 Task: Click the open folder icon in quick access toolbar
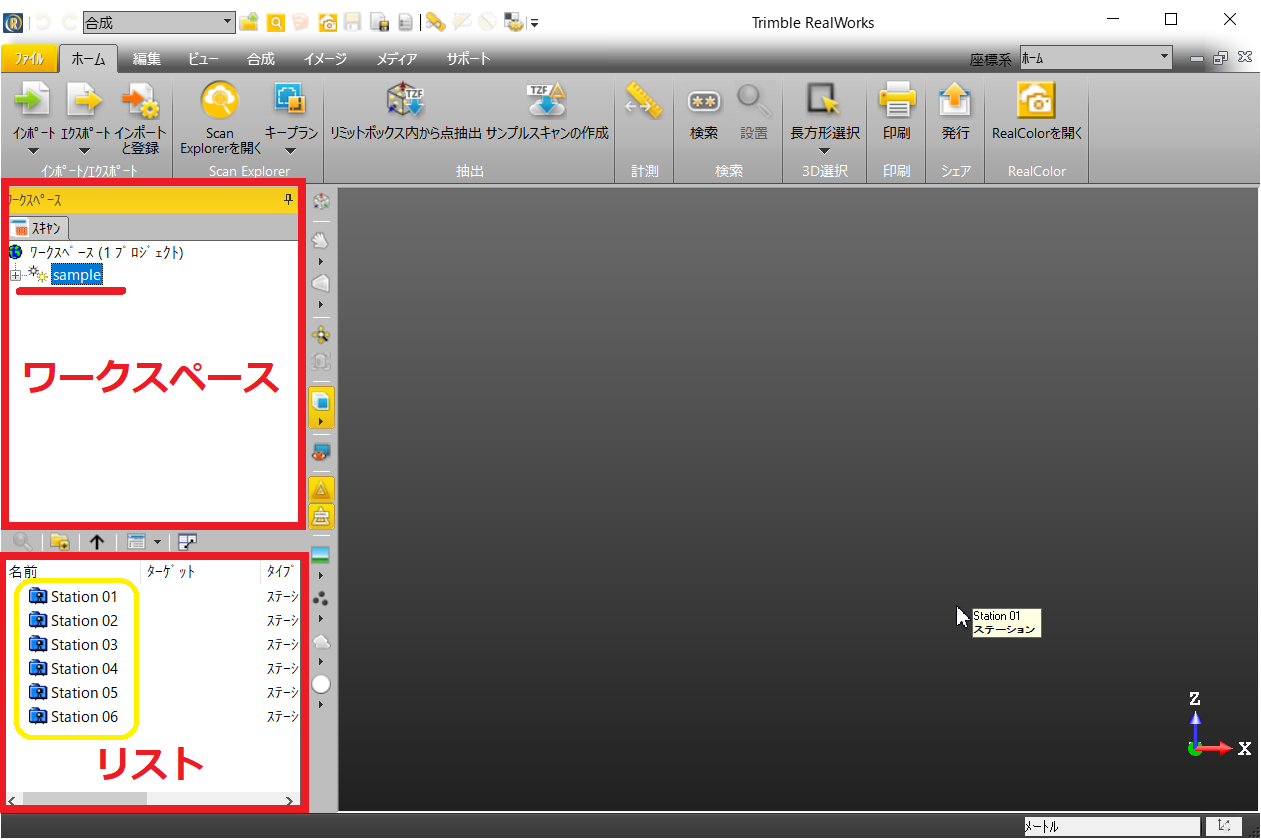click(x=250, y=22)
